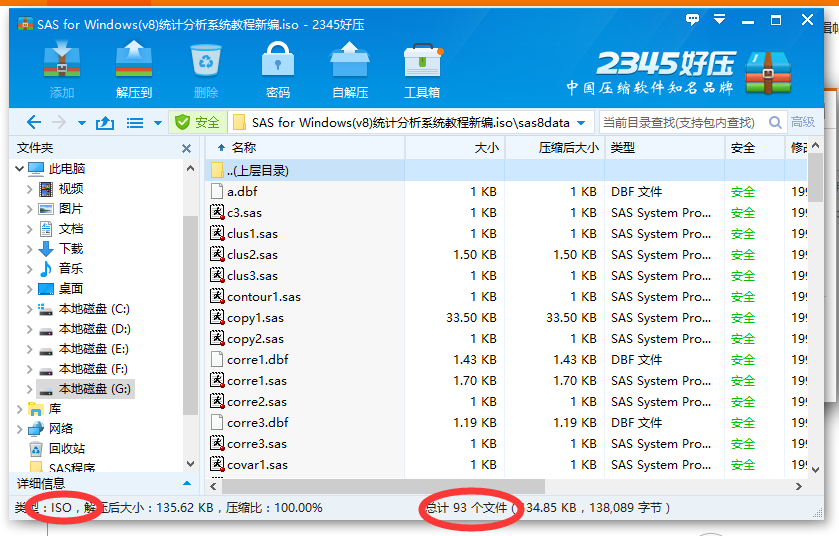Image resolution: width=839 pixels, height=536 pixels.
Task: Select 本地磁盘 (E:) in tree
Action: (94, 349)
